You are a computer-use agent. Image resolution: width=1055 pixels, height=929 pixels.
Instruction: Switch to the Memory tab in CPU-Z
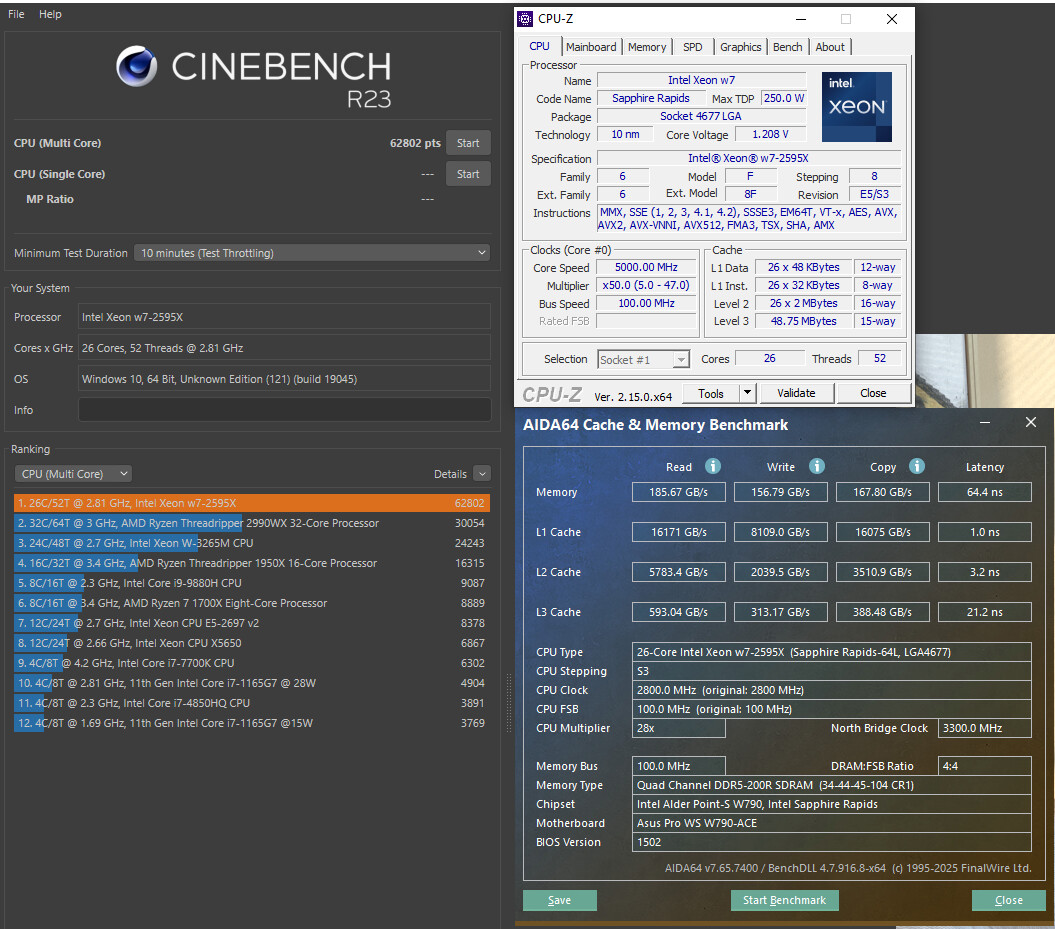(x=647, y=47)
